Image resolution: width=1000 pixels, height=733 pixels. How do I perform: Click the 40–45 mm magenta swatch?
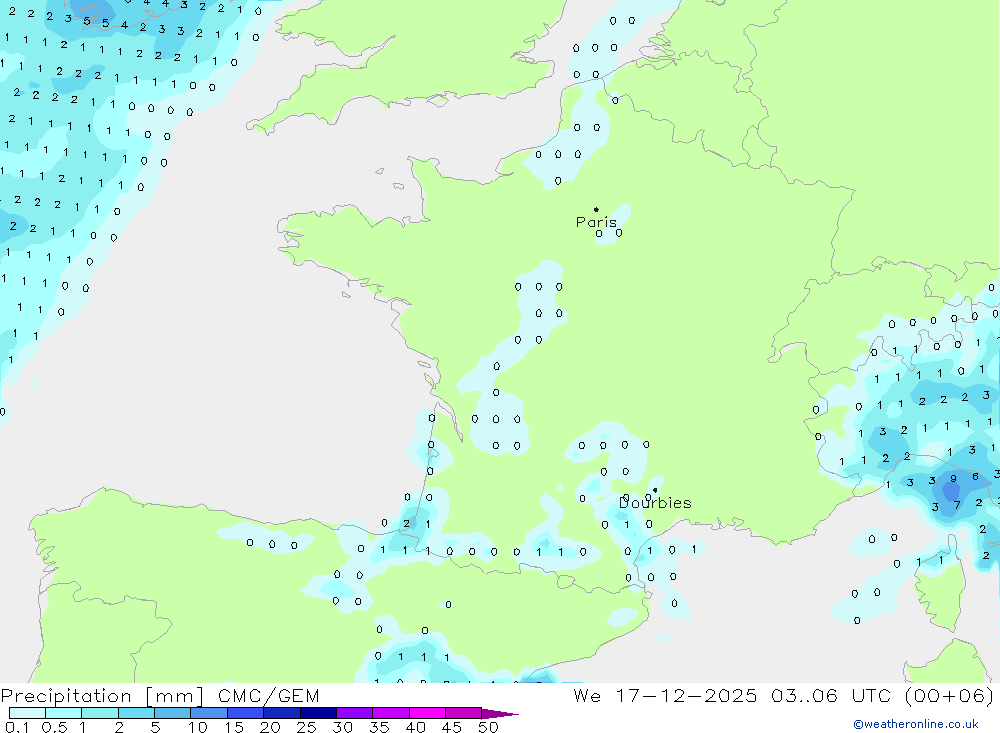427,713
